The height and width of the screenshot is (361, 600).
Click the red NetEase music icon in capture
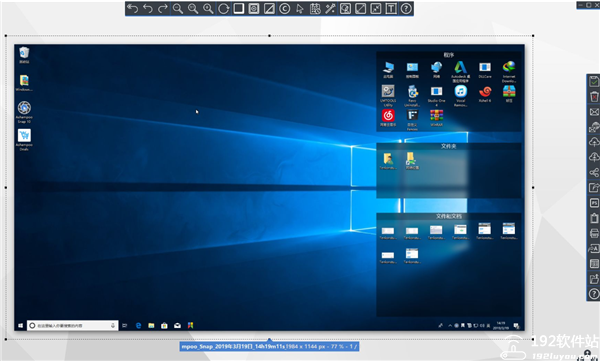(388, 118)
